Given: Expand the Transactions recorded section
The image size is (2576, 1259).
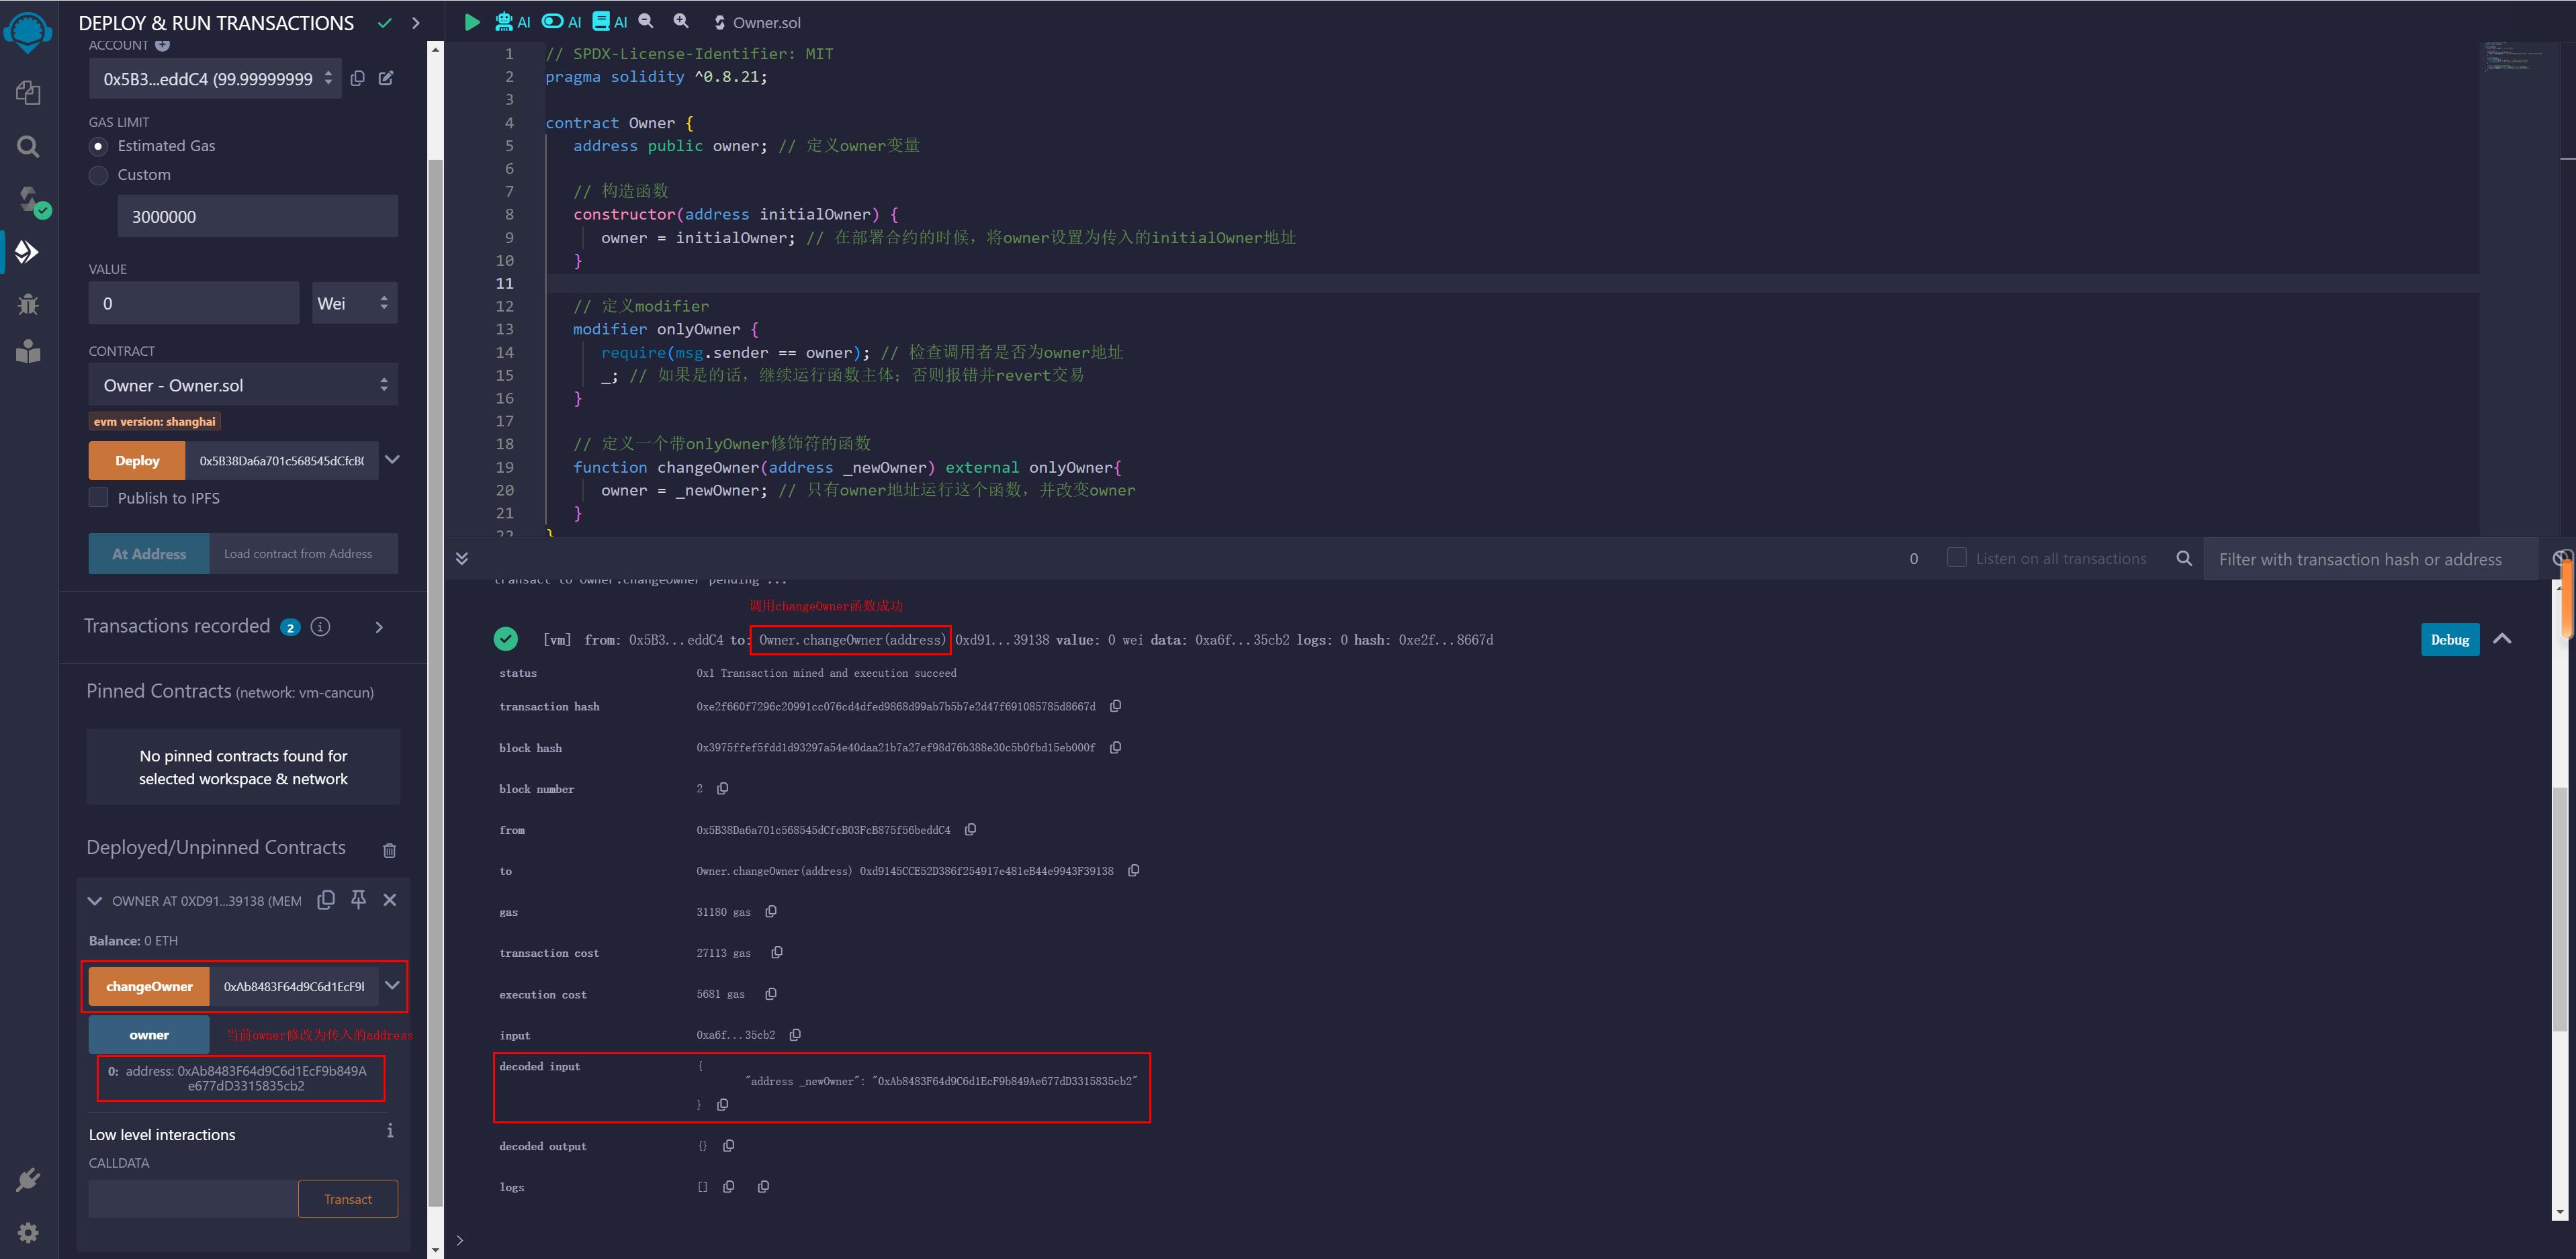Looking at the screenshot, I should [379, 627].
